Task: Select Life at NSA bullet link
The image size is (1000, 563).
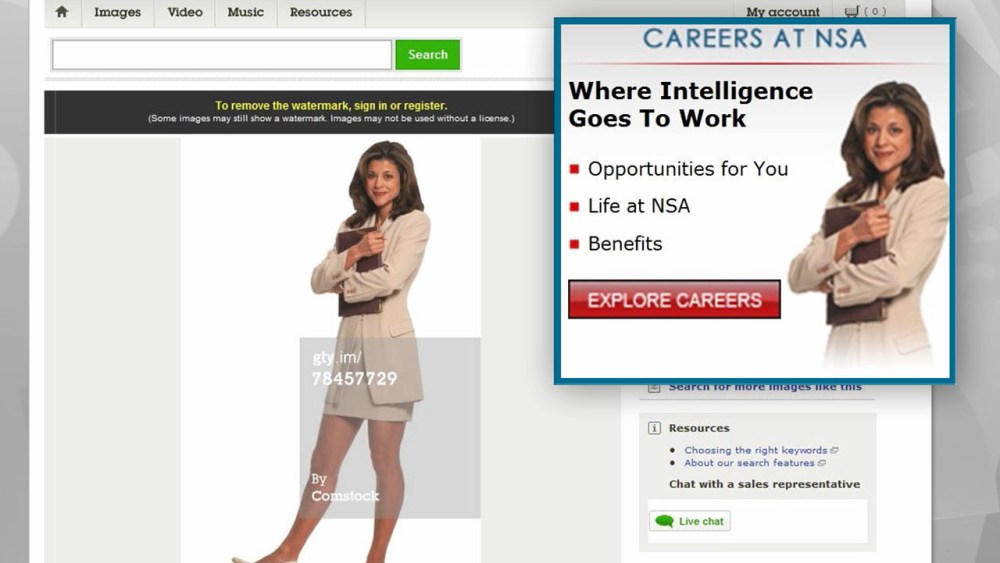Action: pyautogui.click(x=638, y=206)
